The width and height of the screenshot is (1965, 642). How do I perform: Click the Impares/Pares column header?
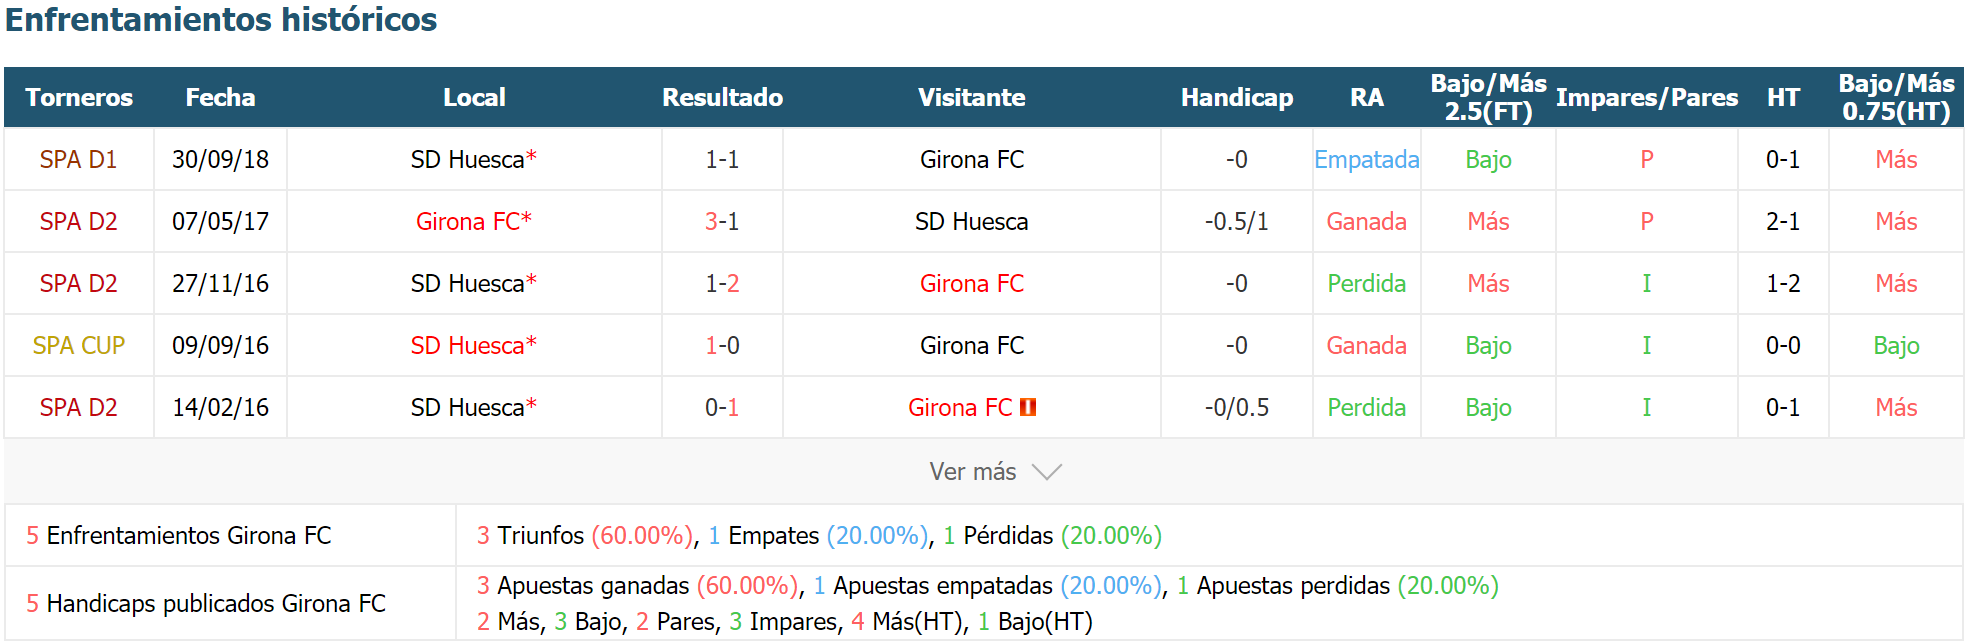click(1647, 97)
